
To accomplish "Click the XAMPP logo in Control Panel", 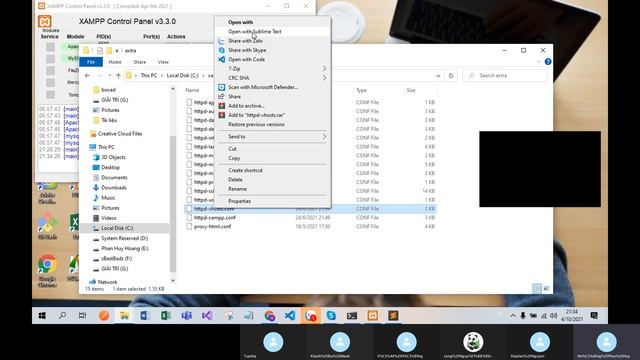I will [45, 21].
